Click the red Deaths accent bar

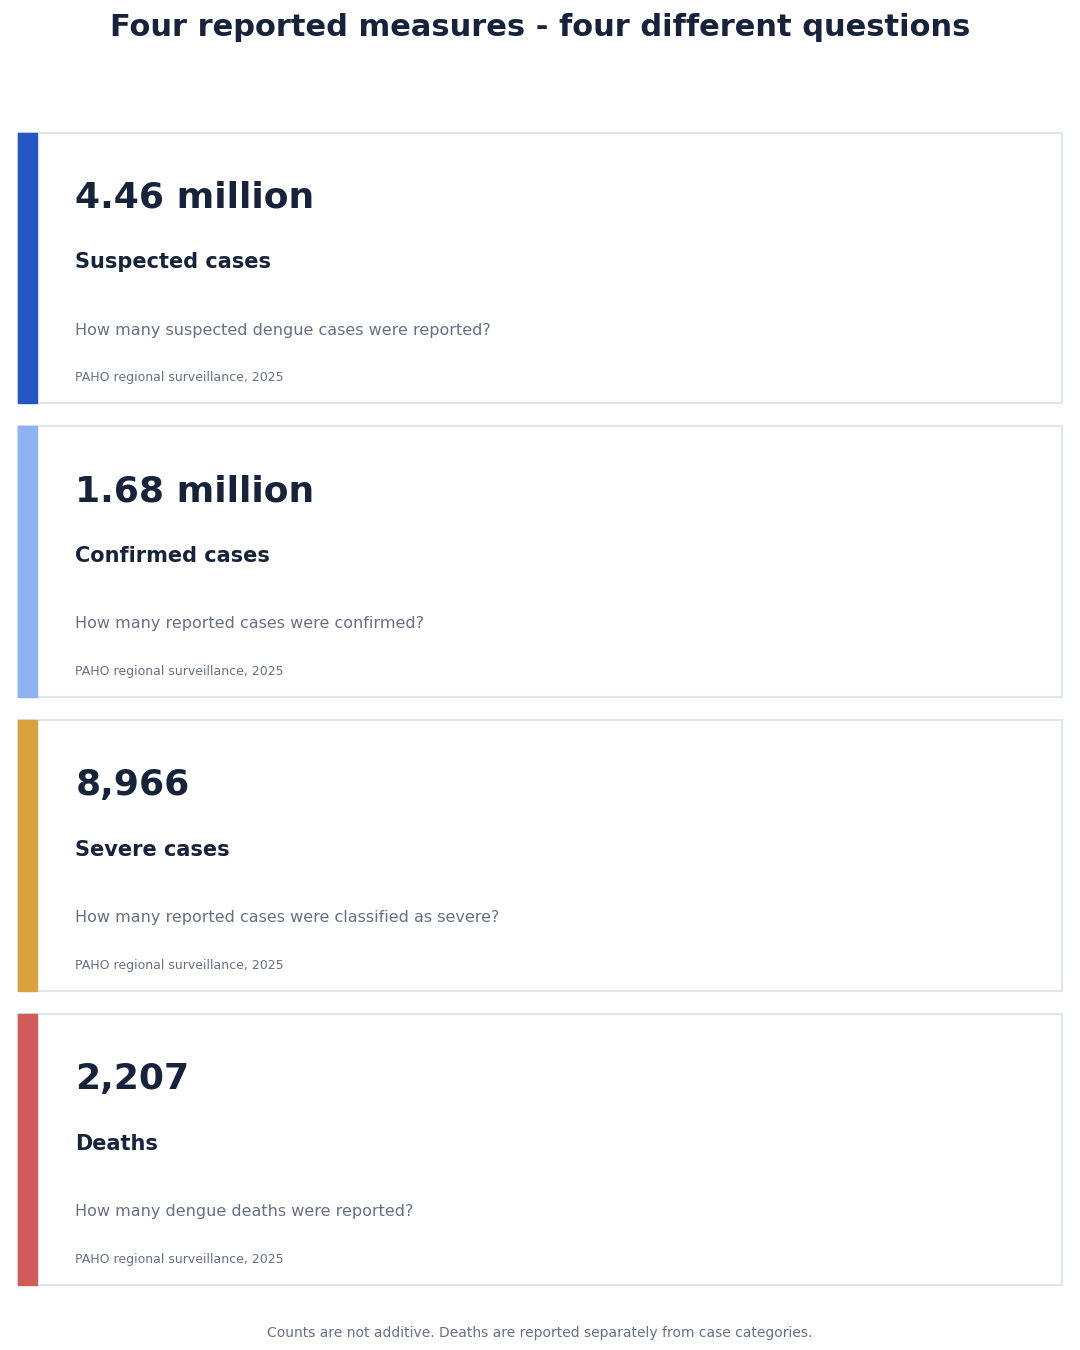point(28,1149)
